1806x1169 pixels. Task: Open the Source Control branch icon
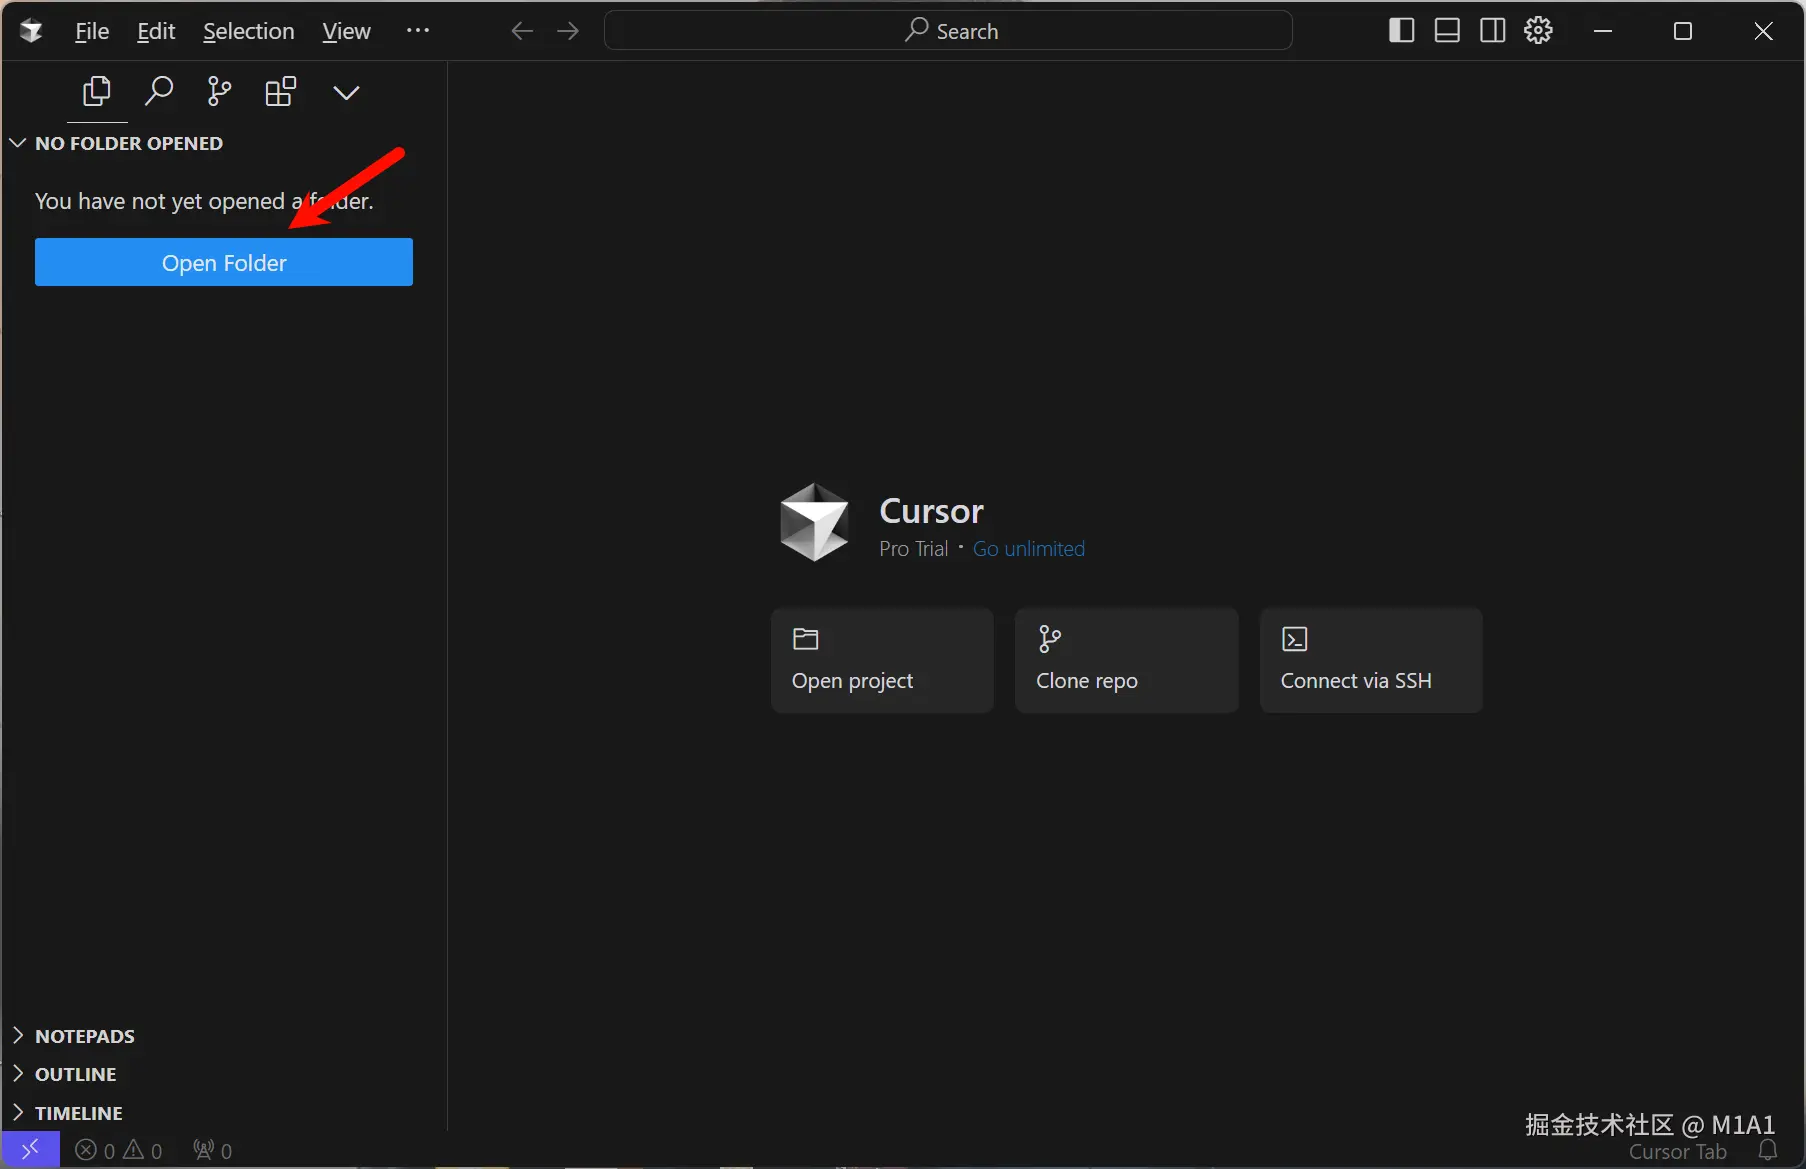(x=219, y=92)
